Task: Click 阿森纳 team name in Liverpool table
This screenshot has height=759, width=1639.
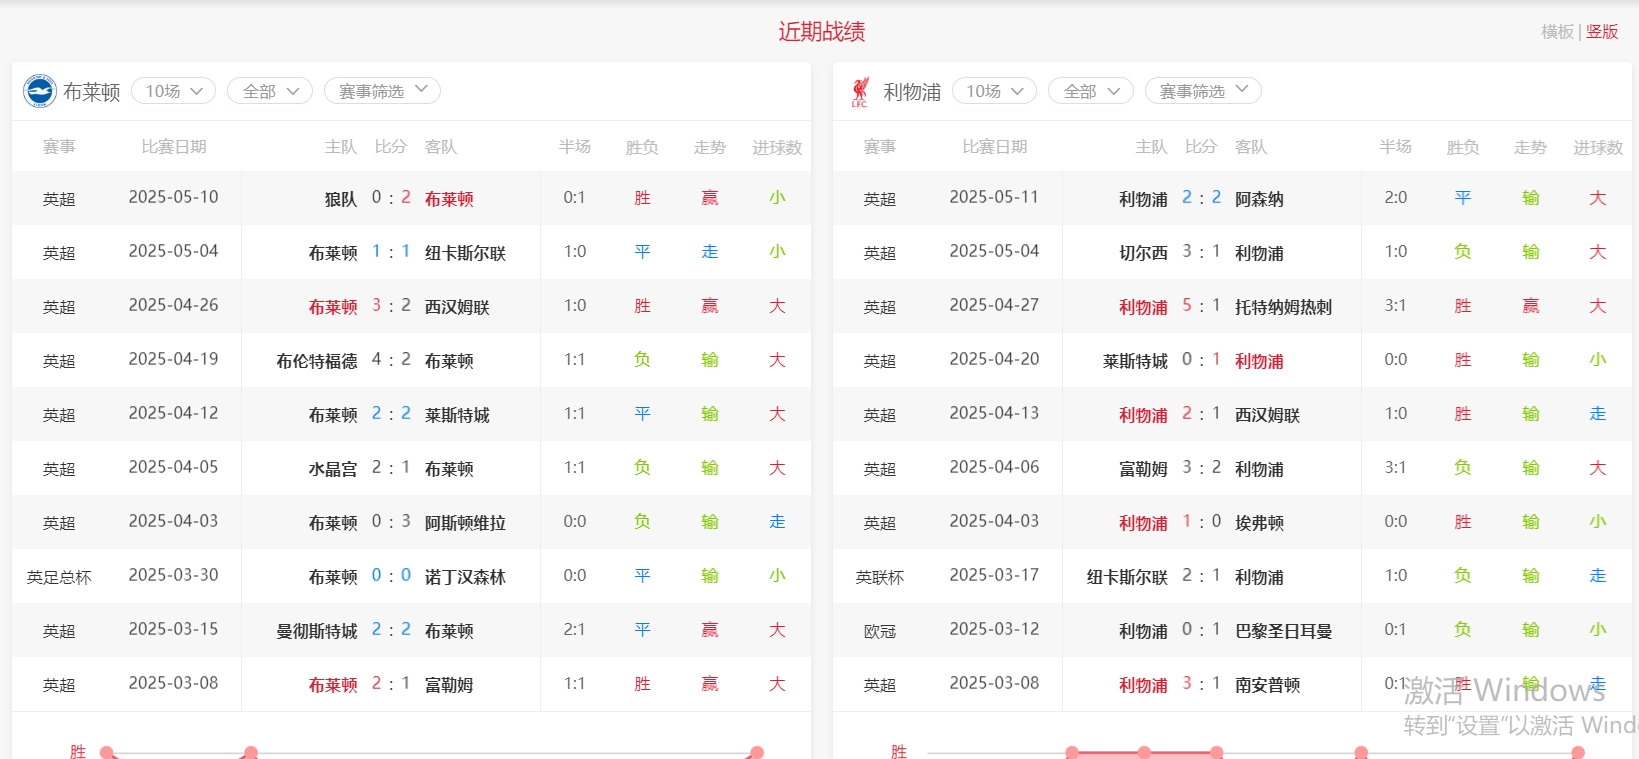Action: tap(1259, 199)
